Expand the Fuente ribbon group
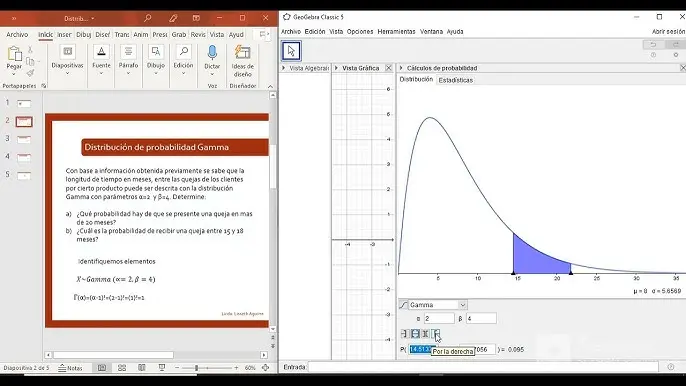Viewport: 686px width, 386px height. coord(101,74)
